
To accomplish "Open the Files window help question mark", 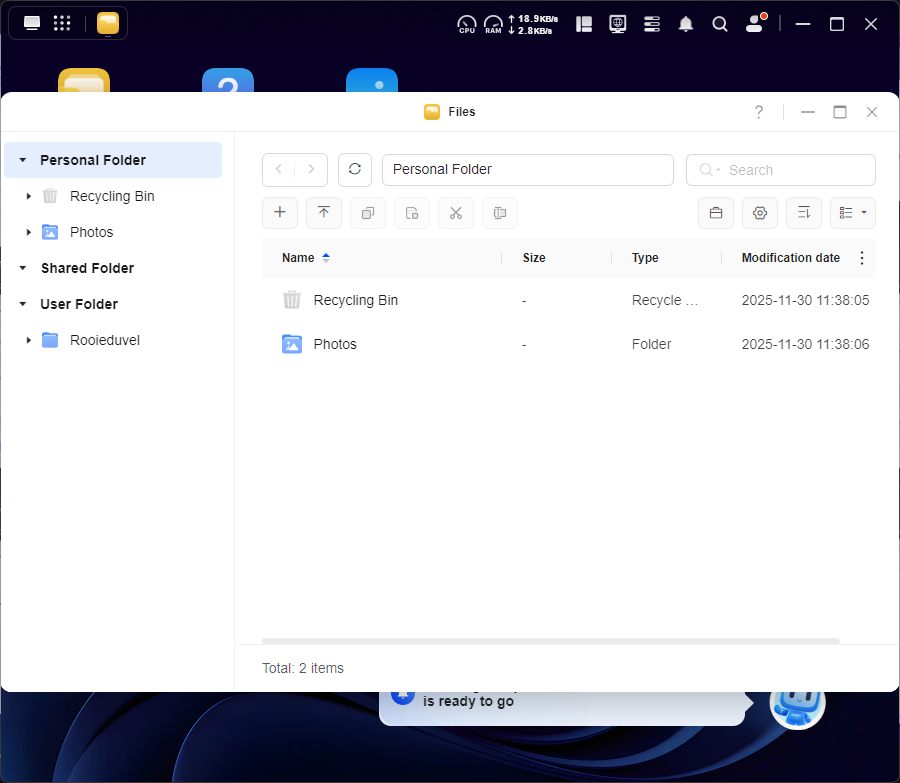I will (x=759, y=112).
